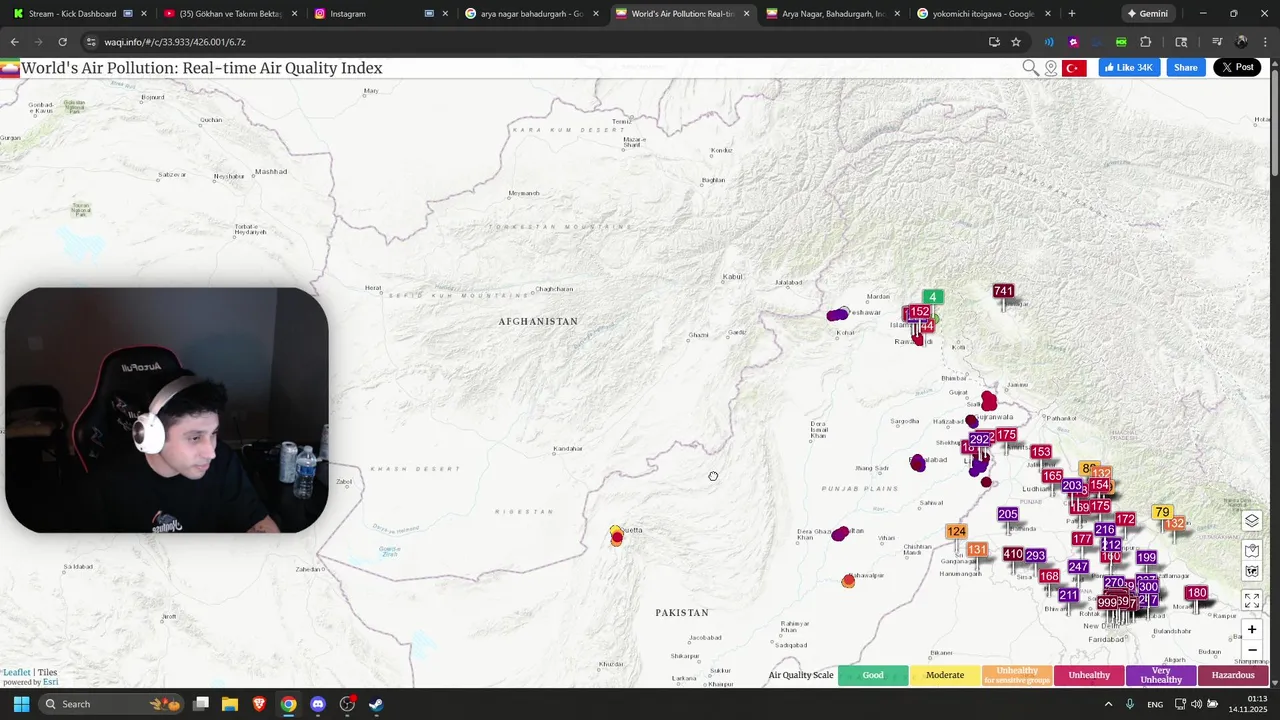Image resolution: width=1280 pixels, height=720 pixels.
Task: Click the address bar URL
Action: coord(175,42)
